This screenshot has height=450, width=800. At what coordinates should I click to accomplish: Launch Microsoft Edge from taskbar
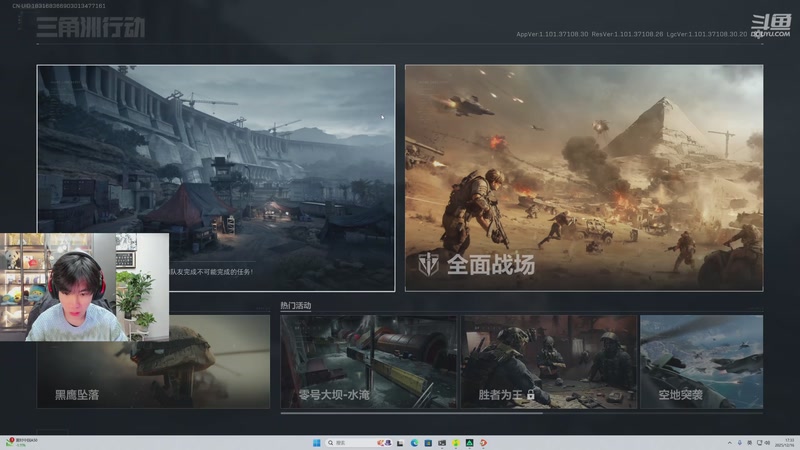(x=414, y=443)
